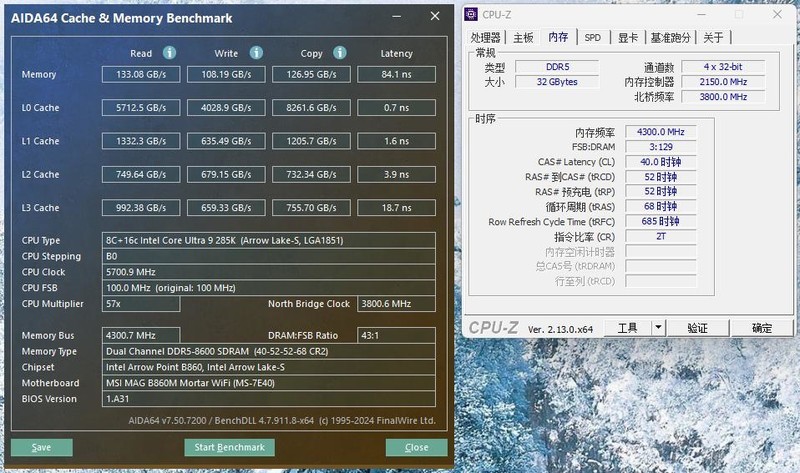Click the 指令比率 (CR) 2T field
Screen dimensions: 800x473
tap(661, 236)
